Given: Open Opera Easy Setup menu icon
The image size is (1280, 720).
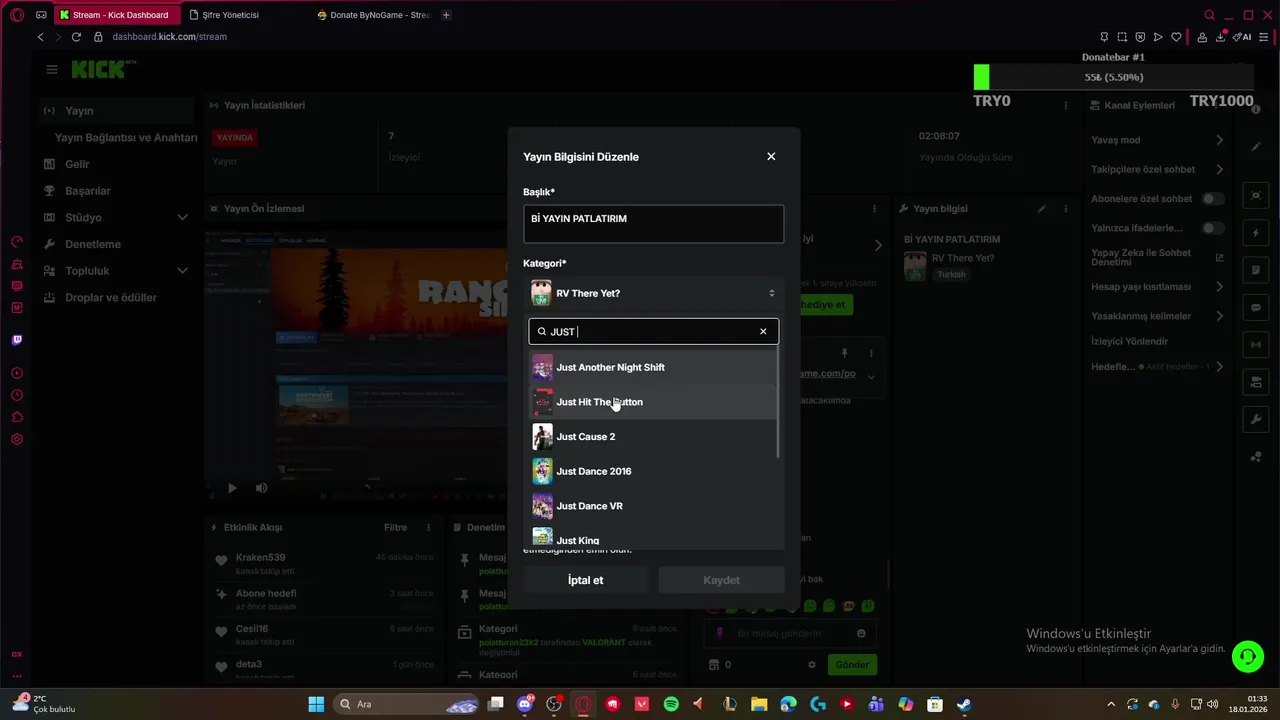Looking at the screenshot, I should (1265, 37).
